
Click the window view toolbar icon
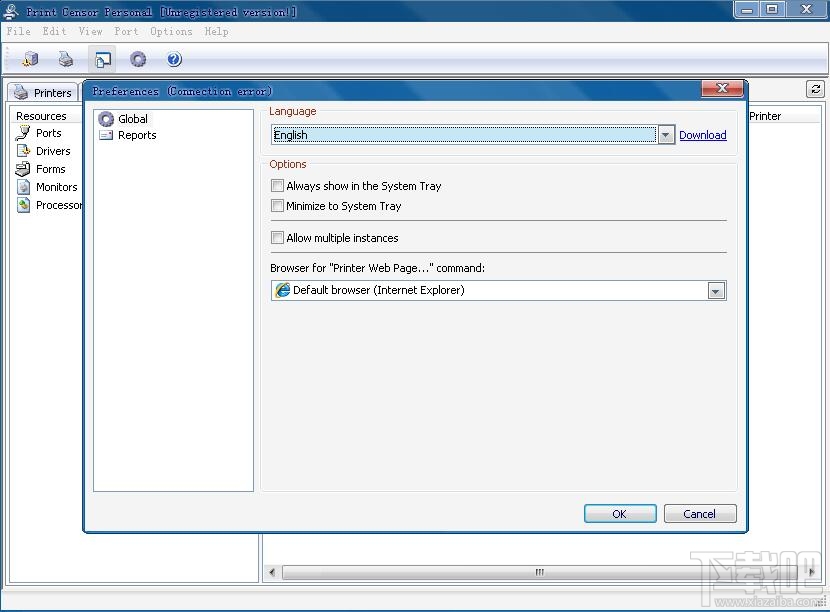pos(102,59)
